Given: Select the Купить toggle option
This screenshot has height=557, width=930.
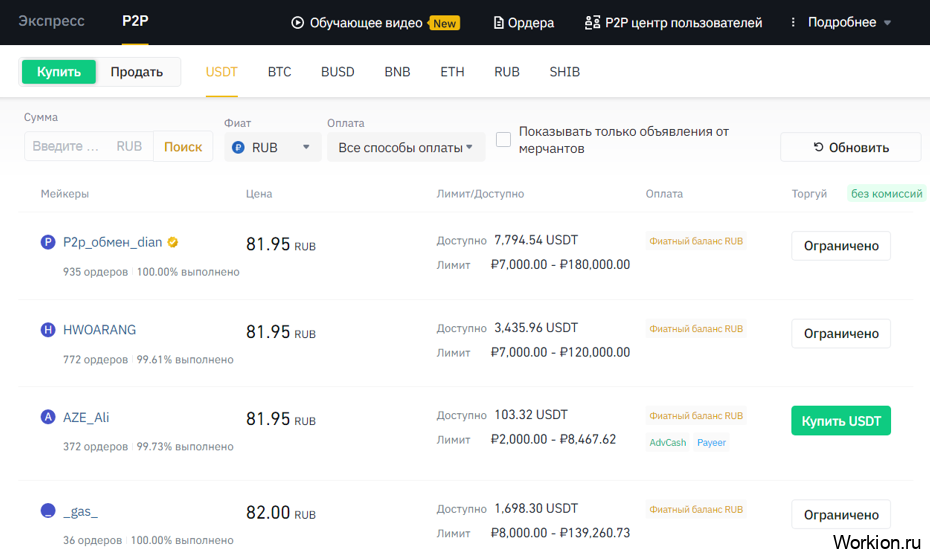Looking at the screenshot, I should click(x=59, y=72).
